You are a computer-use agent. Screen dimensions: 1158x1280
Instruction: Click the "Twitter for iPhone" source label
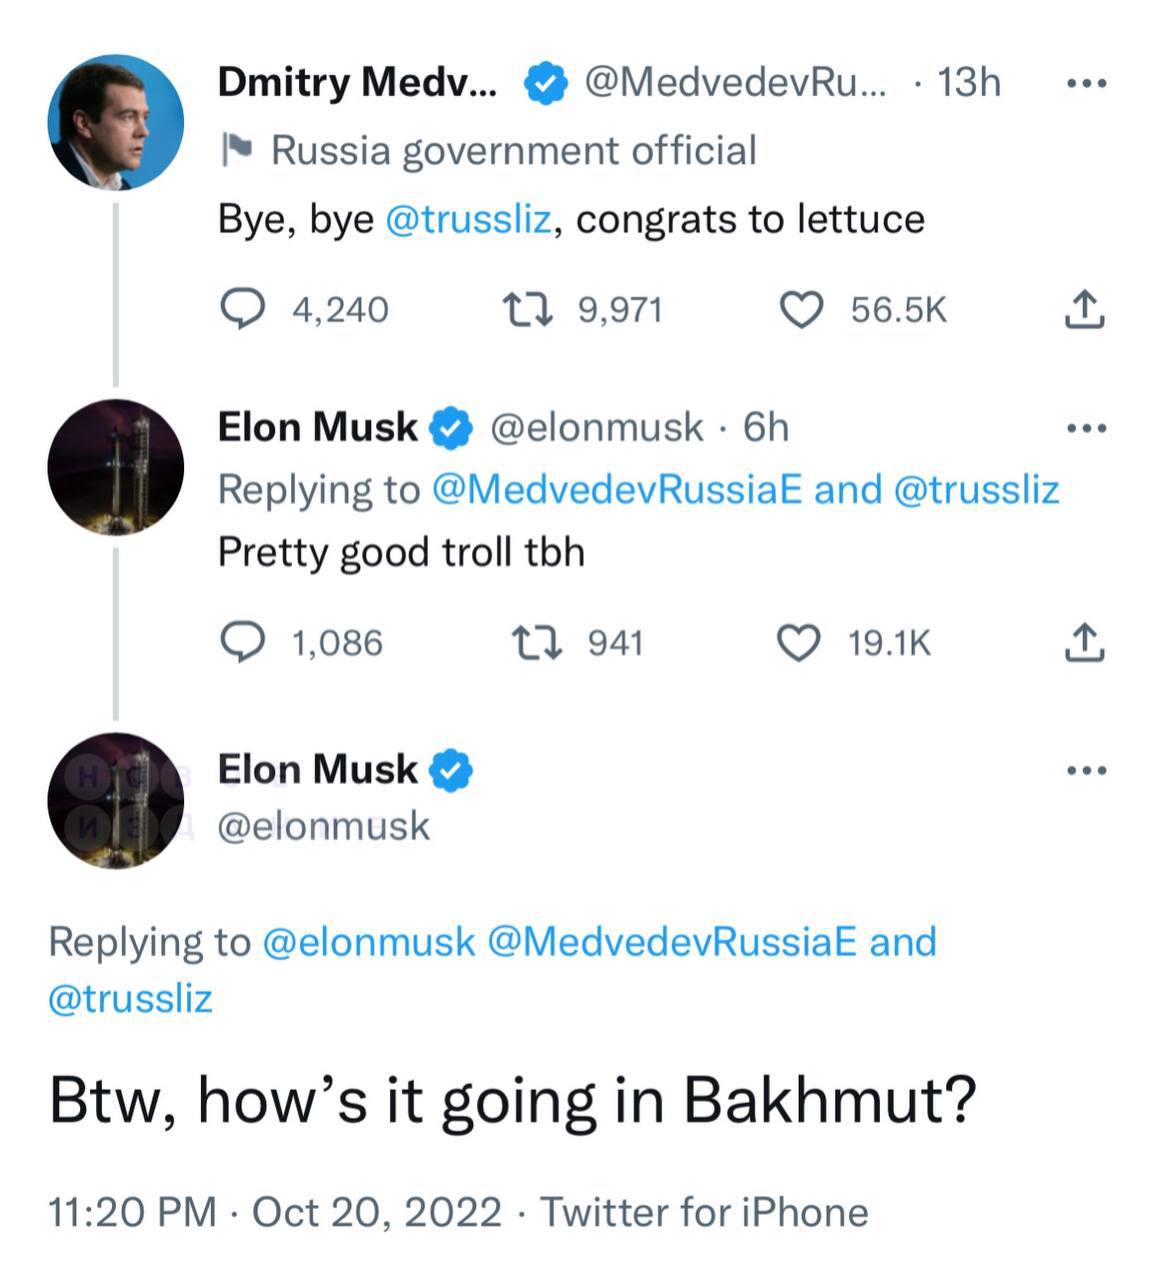pyautogui.click(x=704, y=1212)
